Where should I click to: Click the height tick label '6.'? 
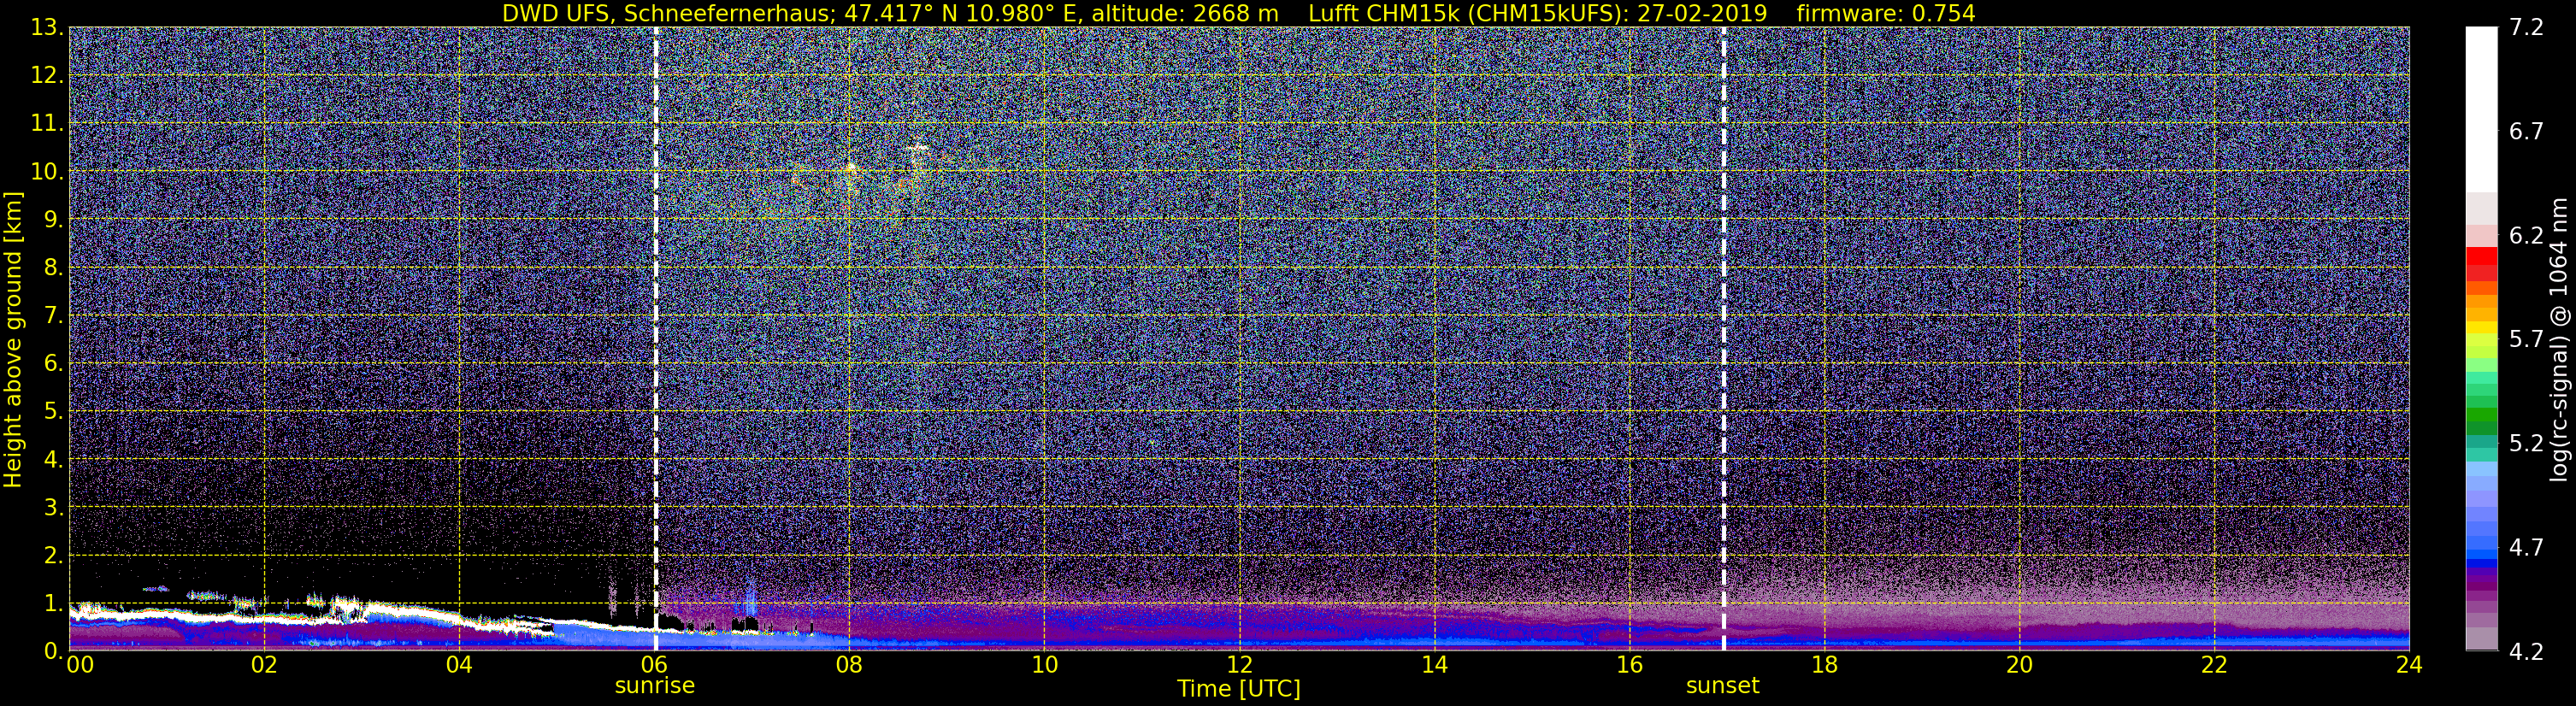tap(53, 363)
